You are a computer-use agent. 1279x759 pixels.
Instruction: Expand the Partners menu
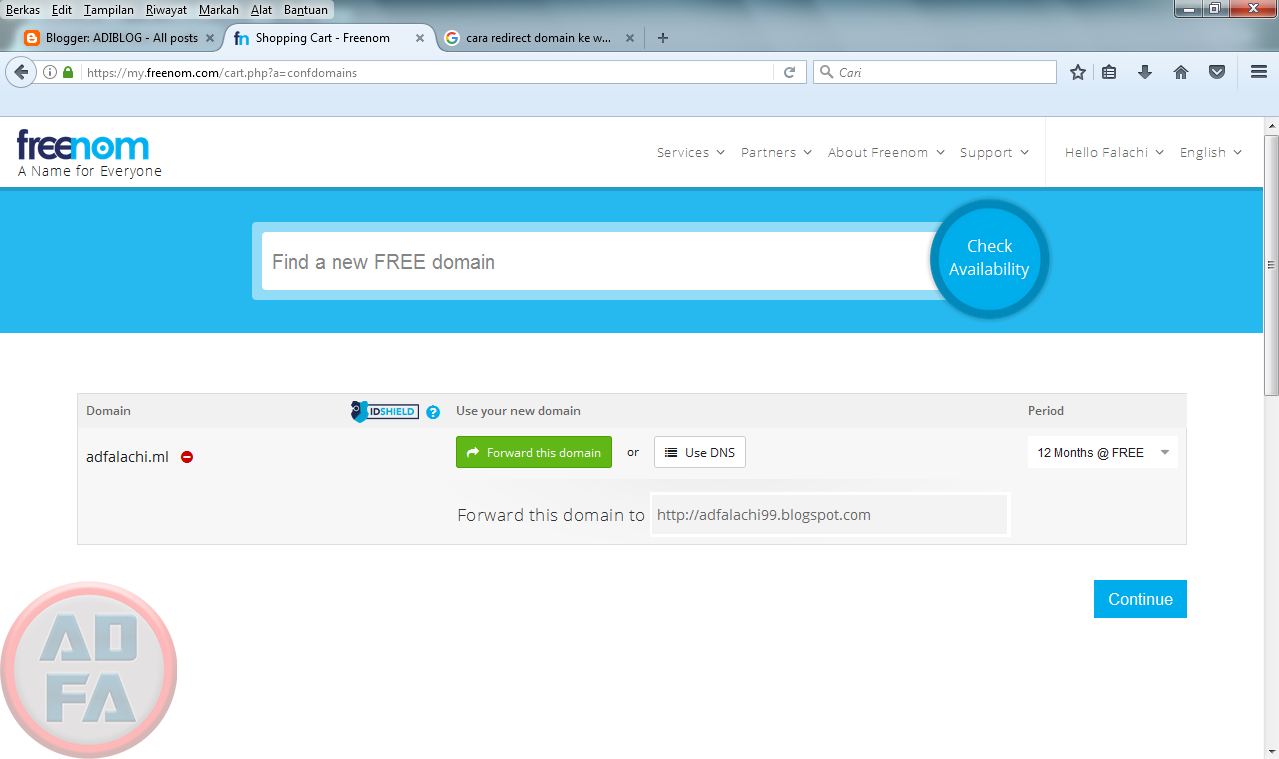[775, 152]
